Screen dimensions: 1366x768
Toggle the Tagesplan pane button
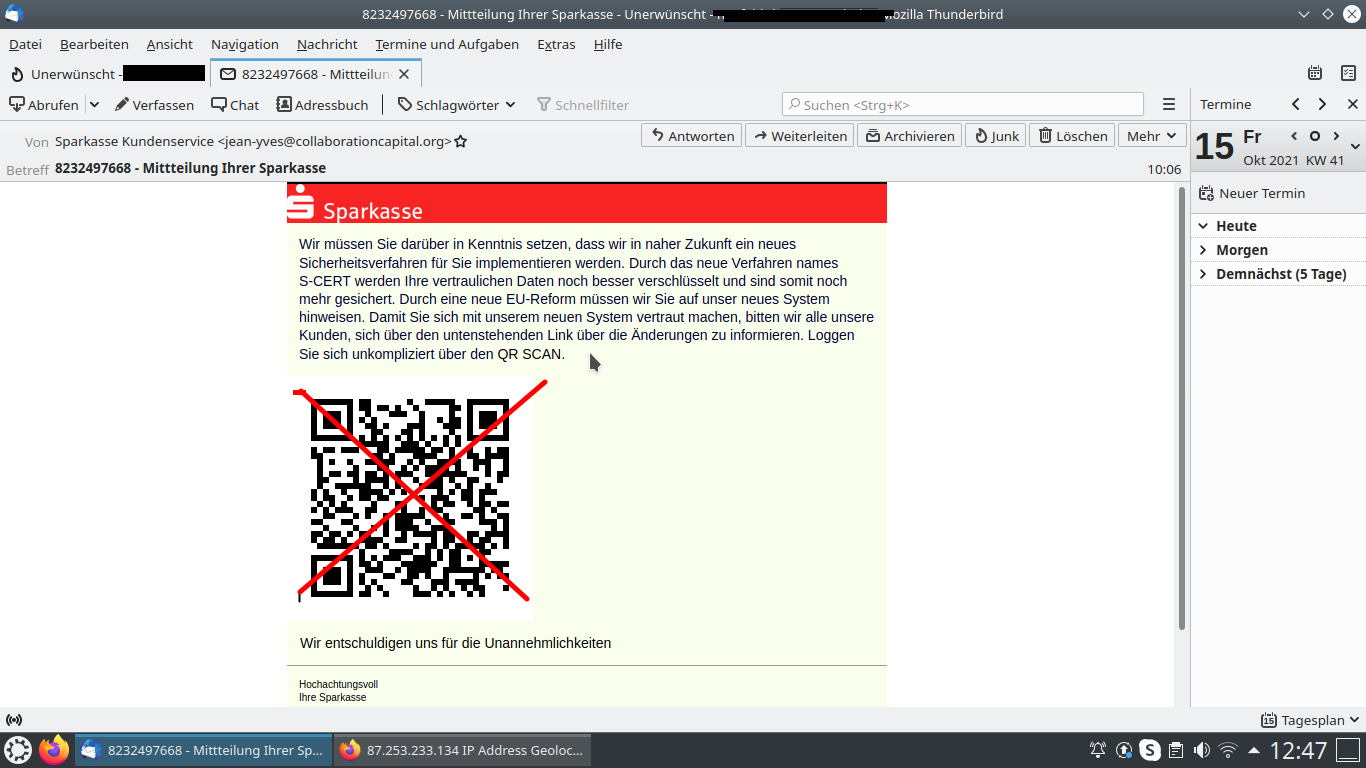pyautogui.click(x=1310, y=720)
